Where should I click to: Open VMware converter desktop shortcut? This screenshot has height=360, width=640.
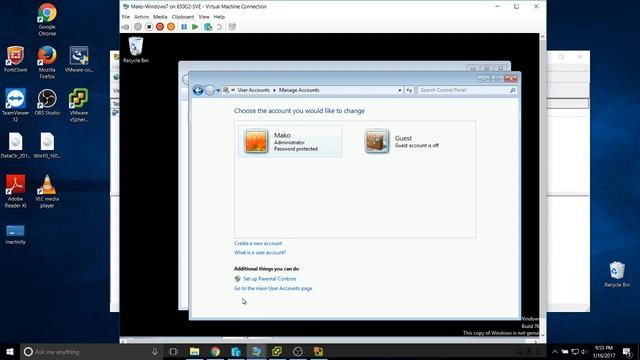[79, 59]
